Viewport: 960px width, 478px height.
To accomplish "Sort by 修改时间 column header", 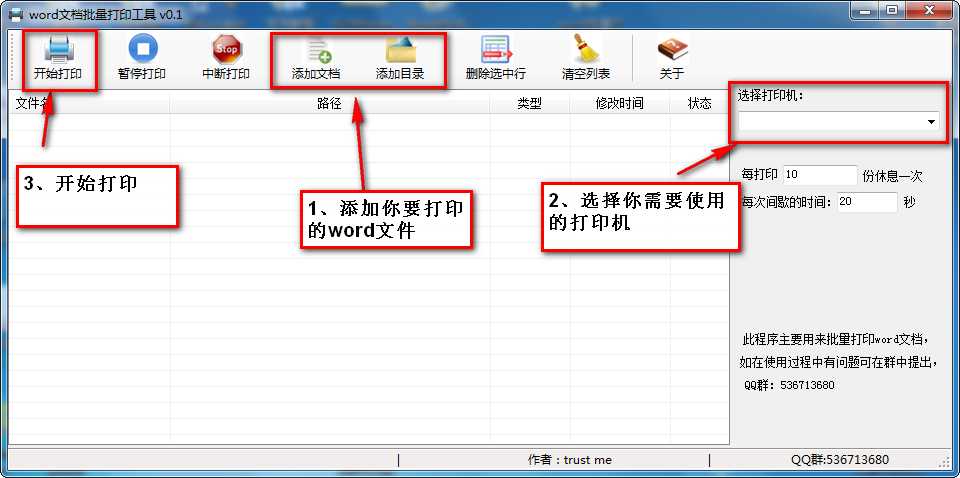I will pyautogui.click(x=620, y=103).
